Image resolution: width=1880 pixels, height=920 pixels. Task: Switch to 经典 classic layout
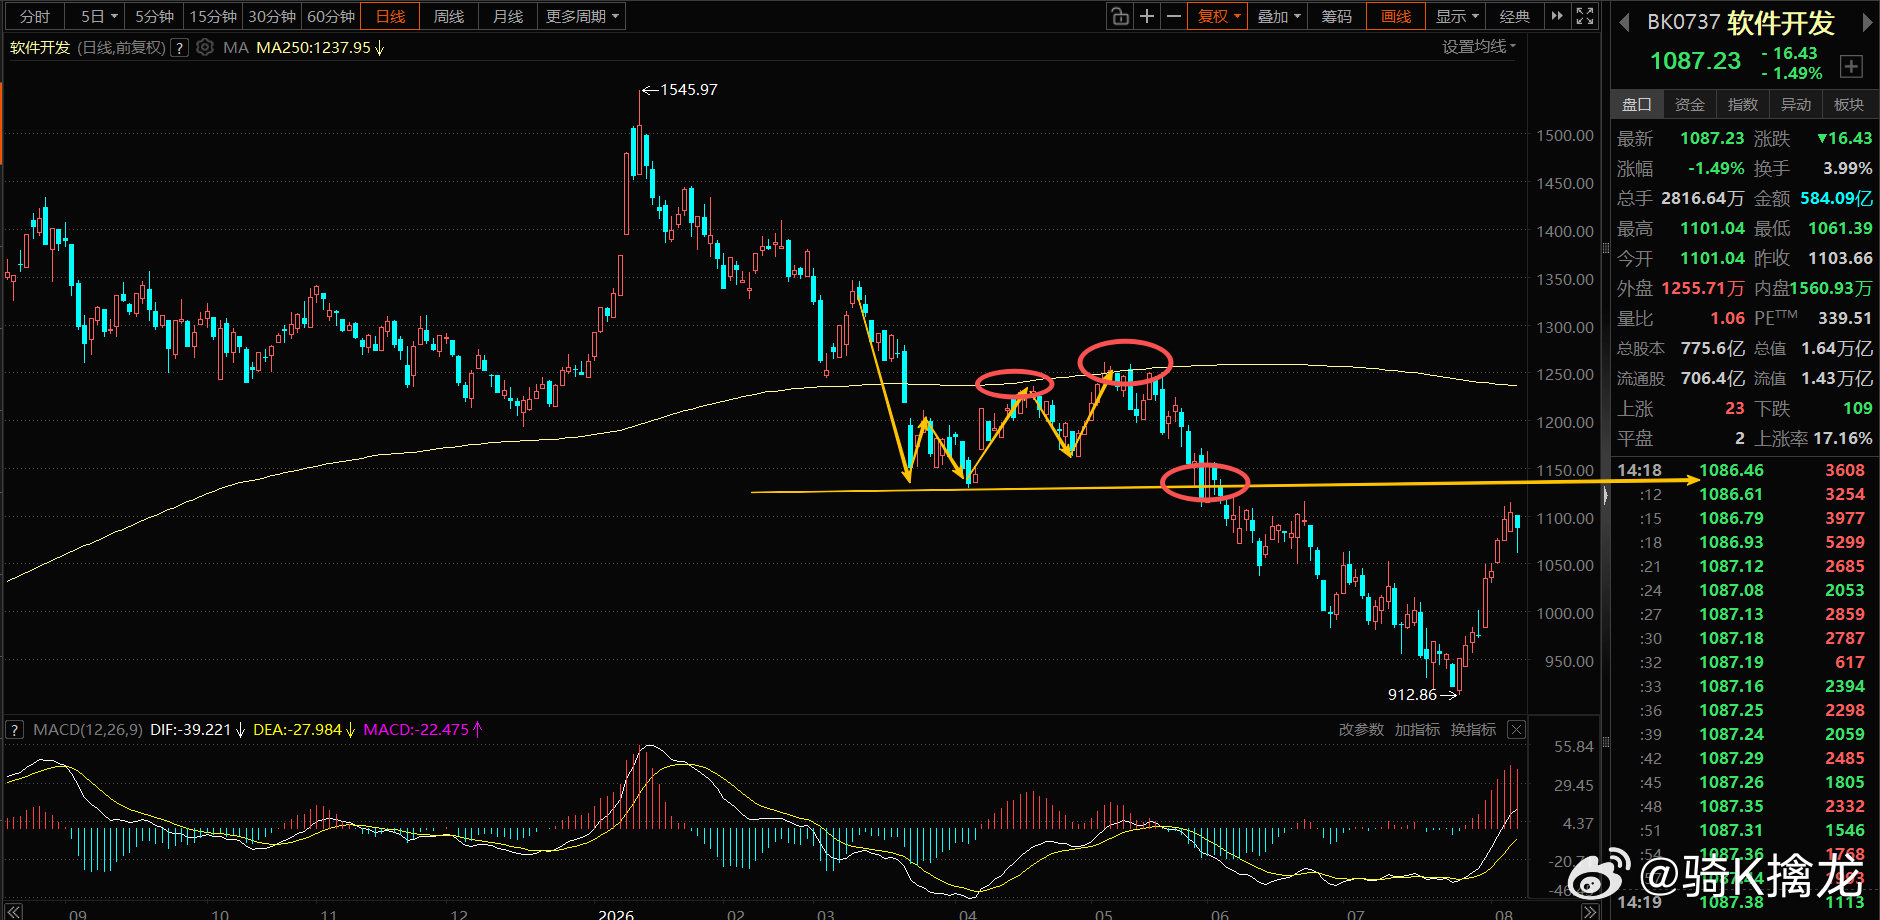[x=1515, y=16]
